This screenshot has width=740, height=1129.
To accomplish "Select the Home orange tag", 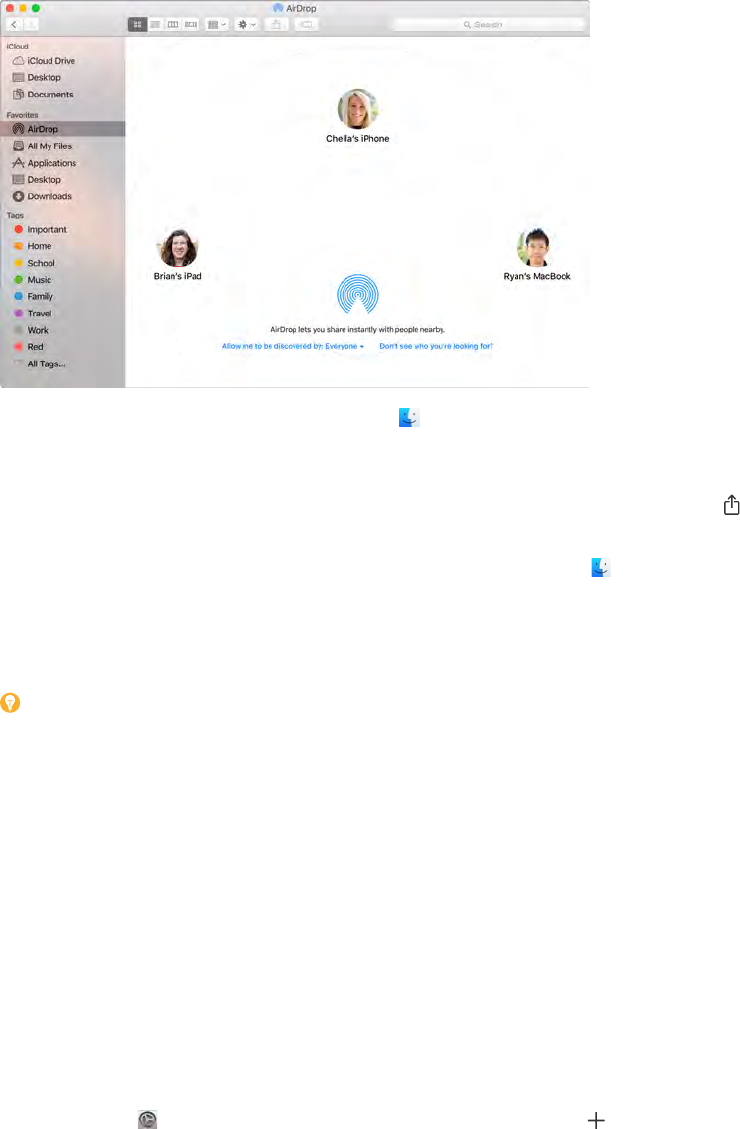I will 33,246.
